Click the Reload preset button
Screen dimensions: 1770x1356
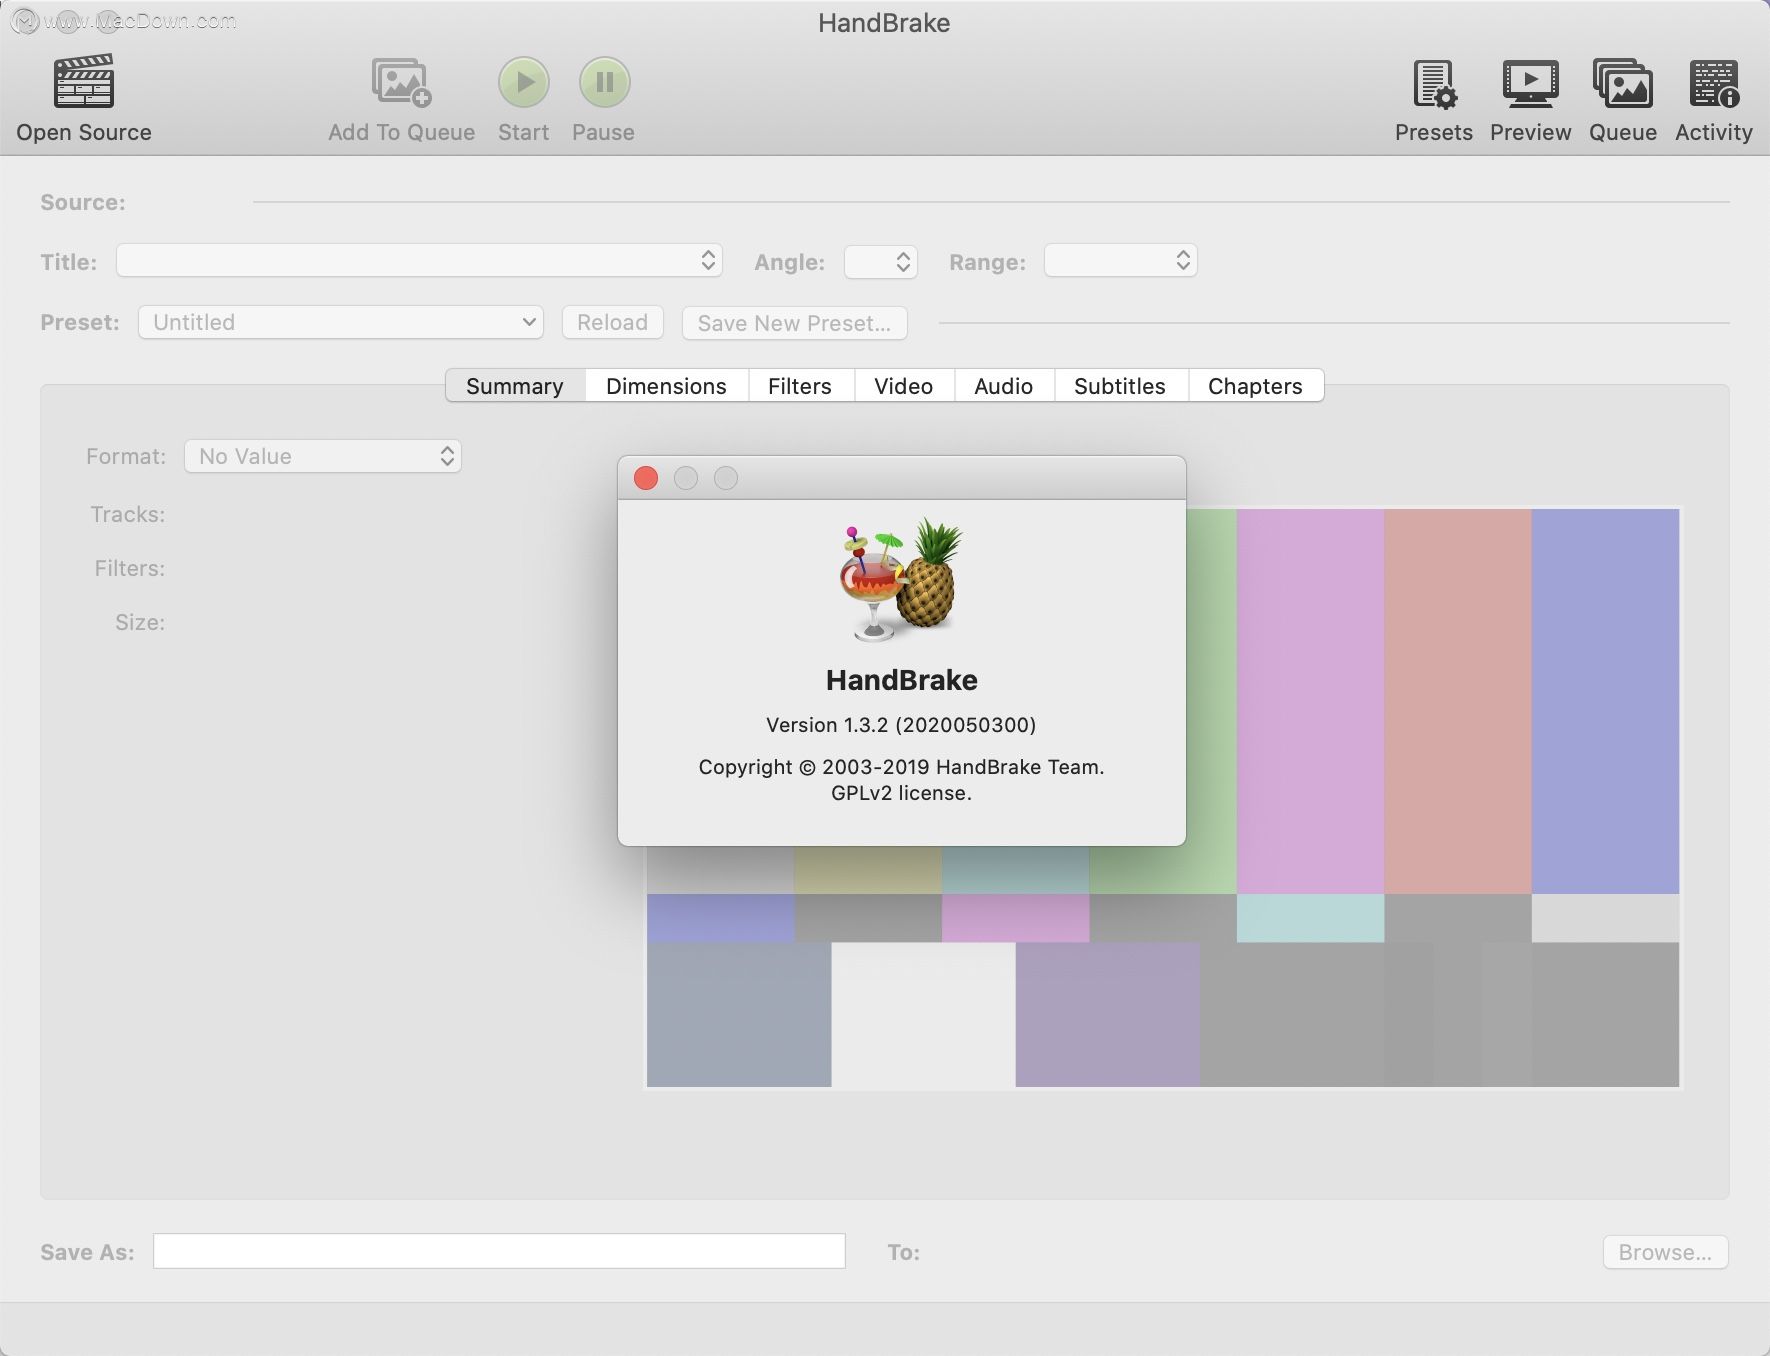click(x=613, y=322)
